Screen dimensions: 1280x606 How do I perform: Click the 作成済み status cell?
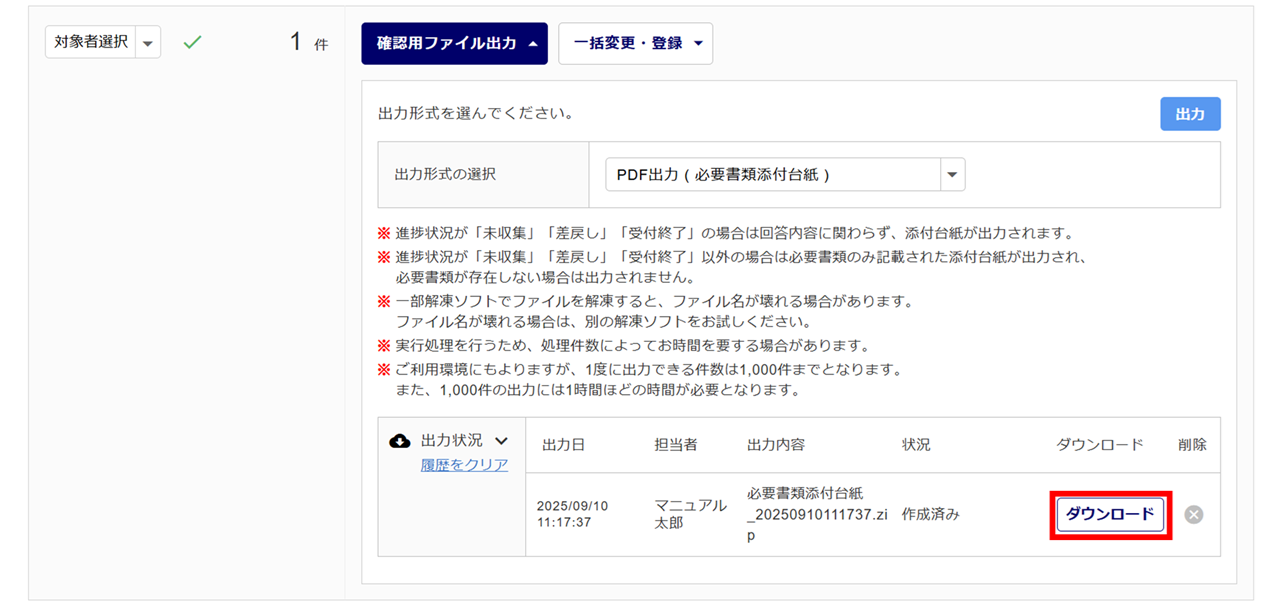(930, 514)
